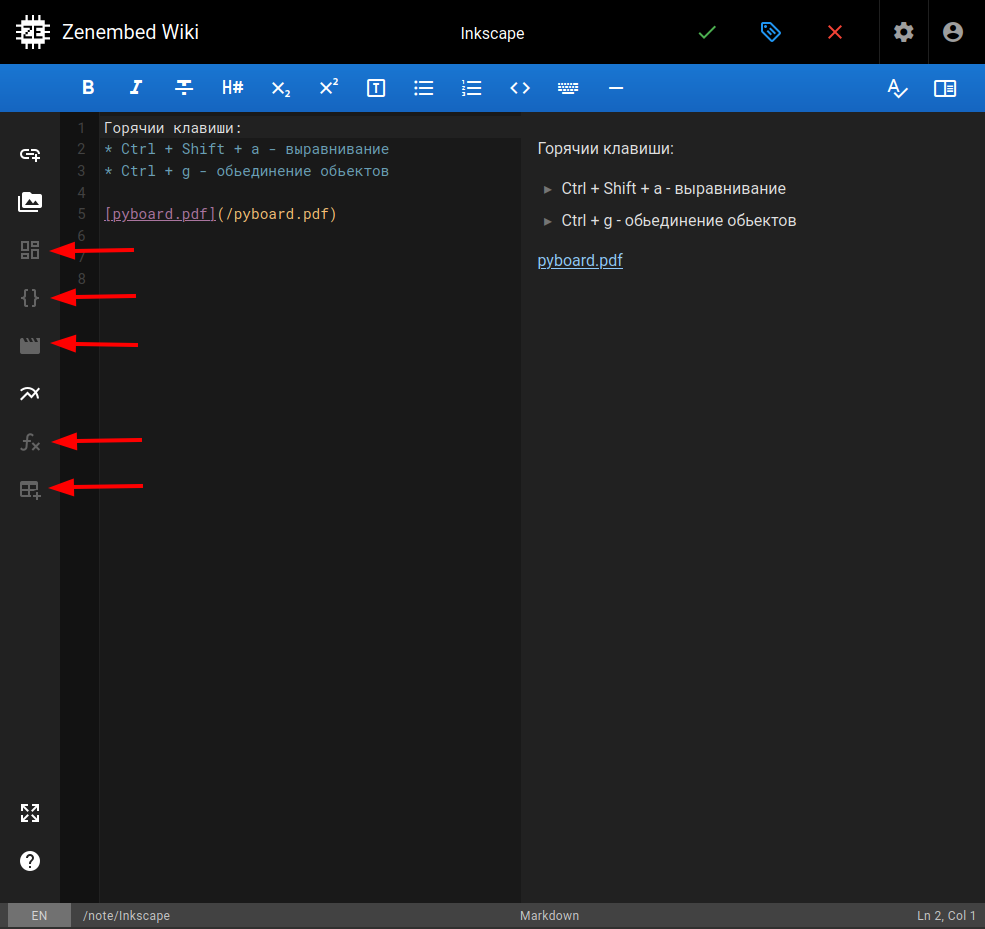The image size is (985, 929).
Task: Insert a numbered list
Action: (472, 88)
